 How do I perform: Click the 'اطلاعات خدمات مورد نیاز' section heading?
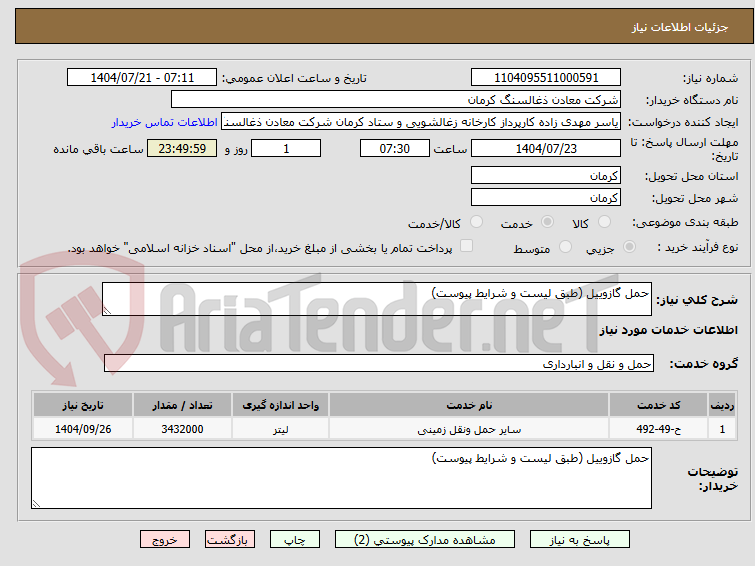668,330
